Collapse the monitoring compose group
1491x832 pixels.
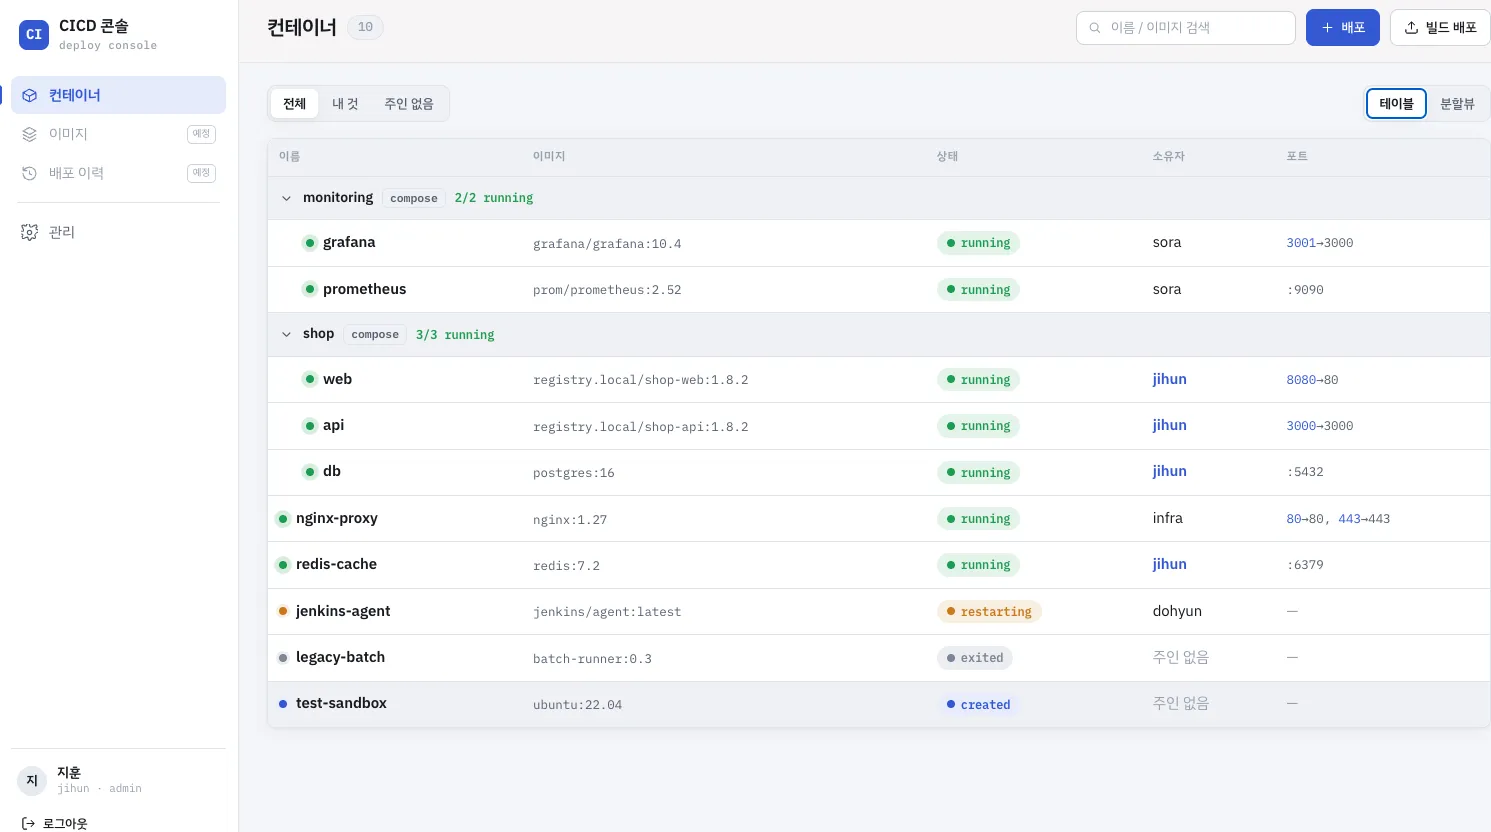tap(286, 198)
